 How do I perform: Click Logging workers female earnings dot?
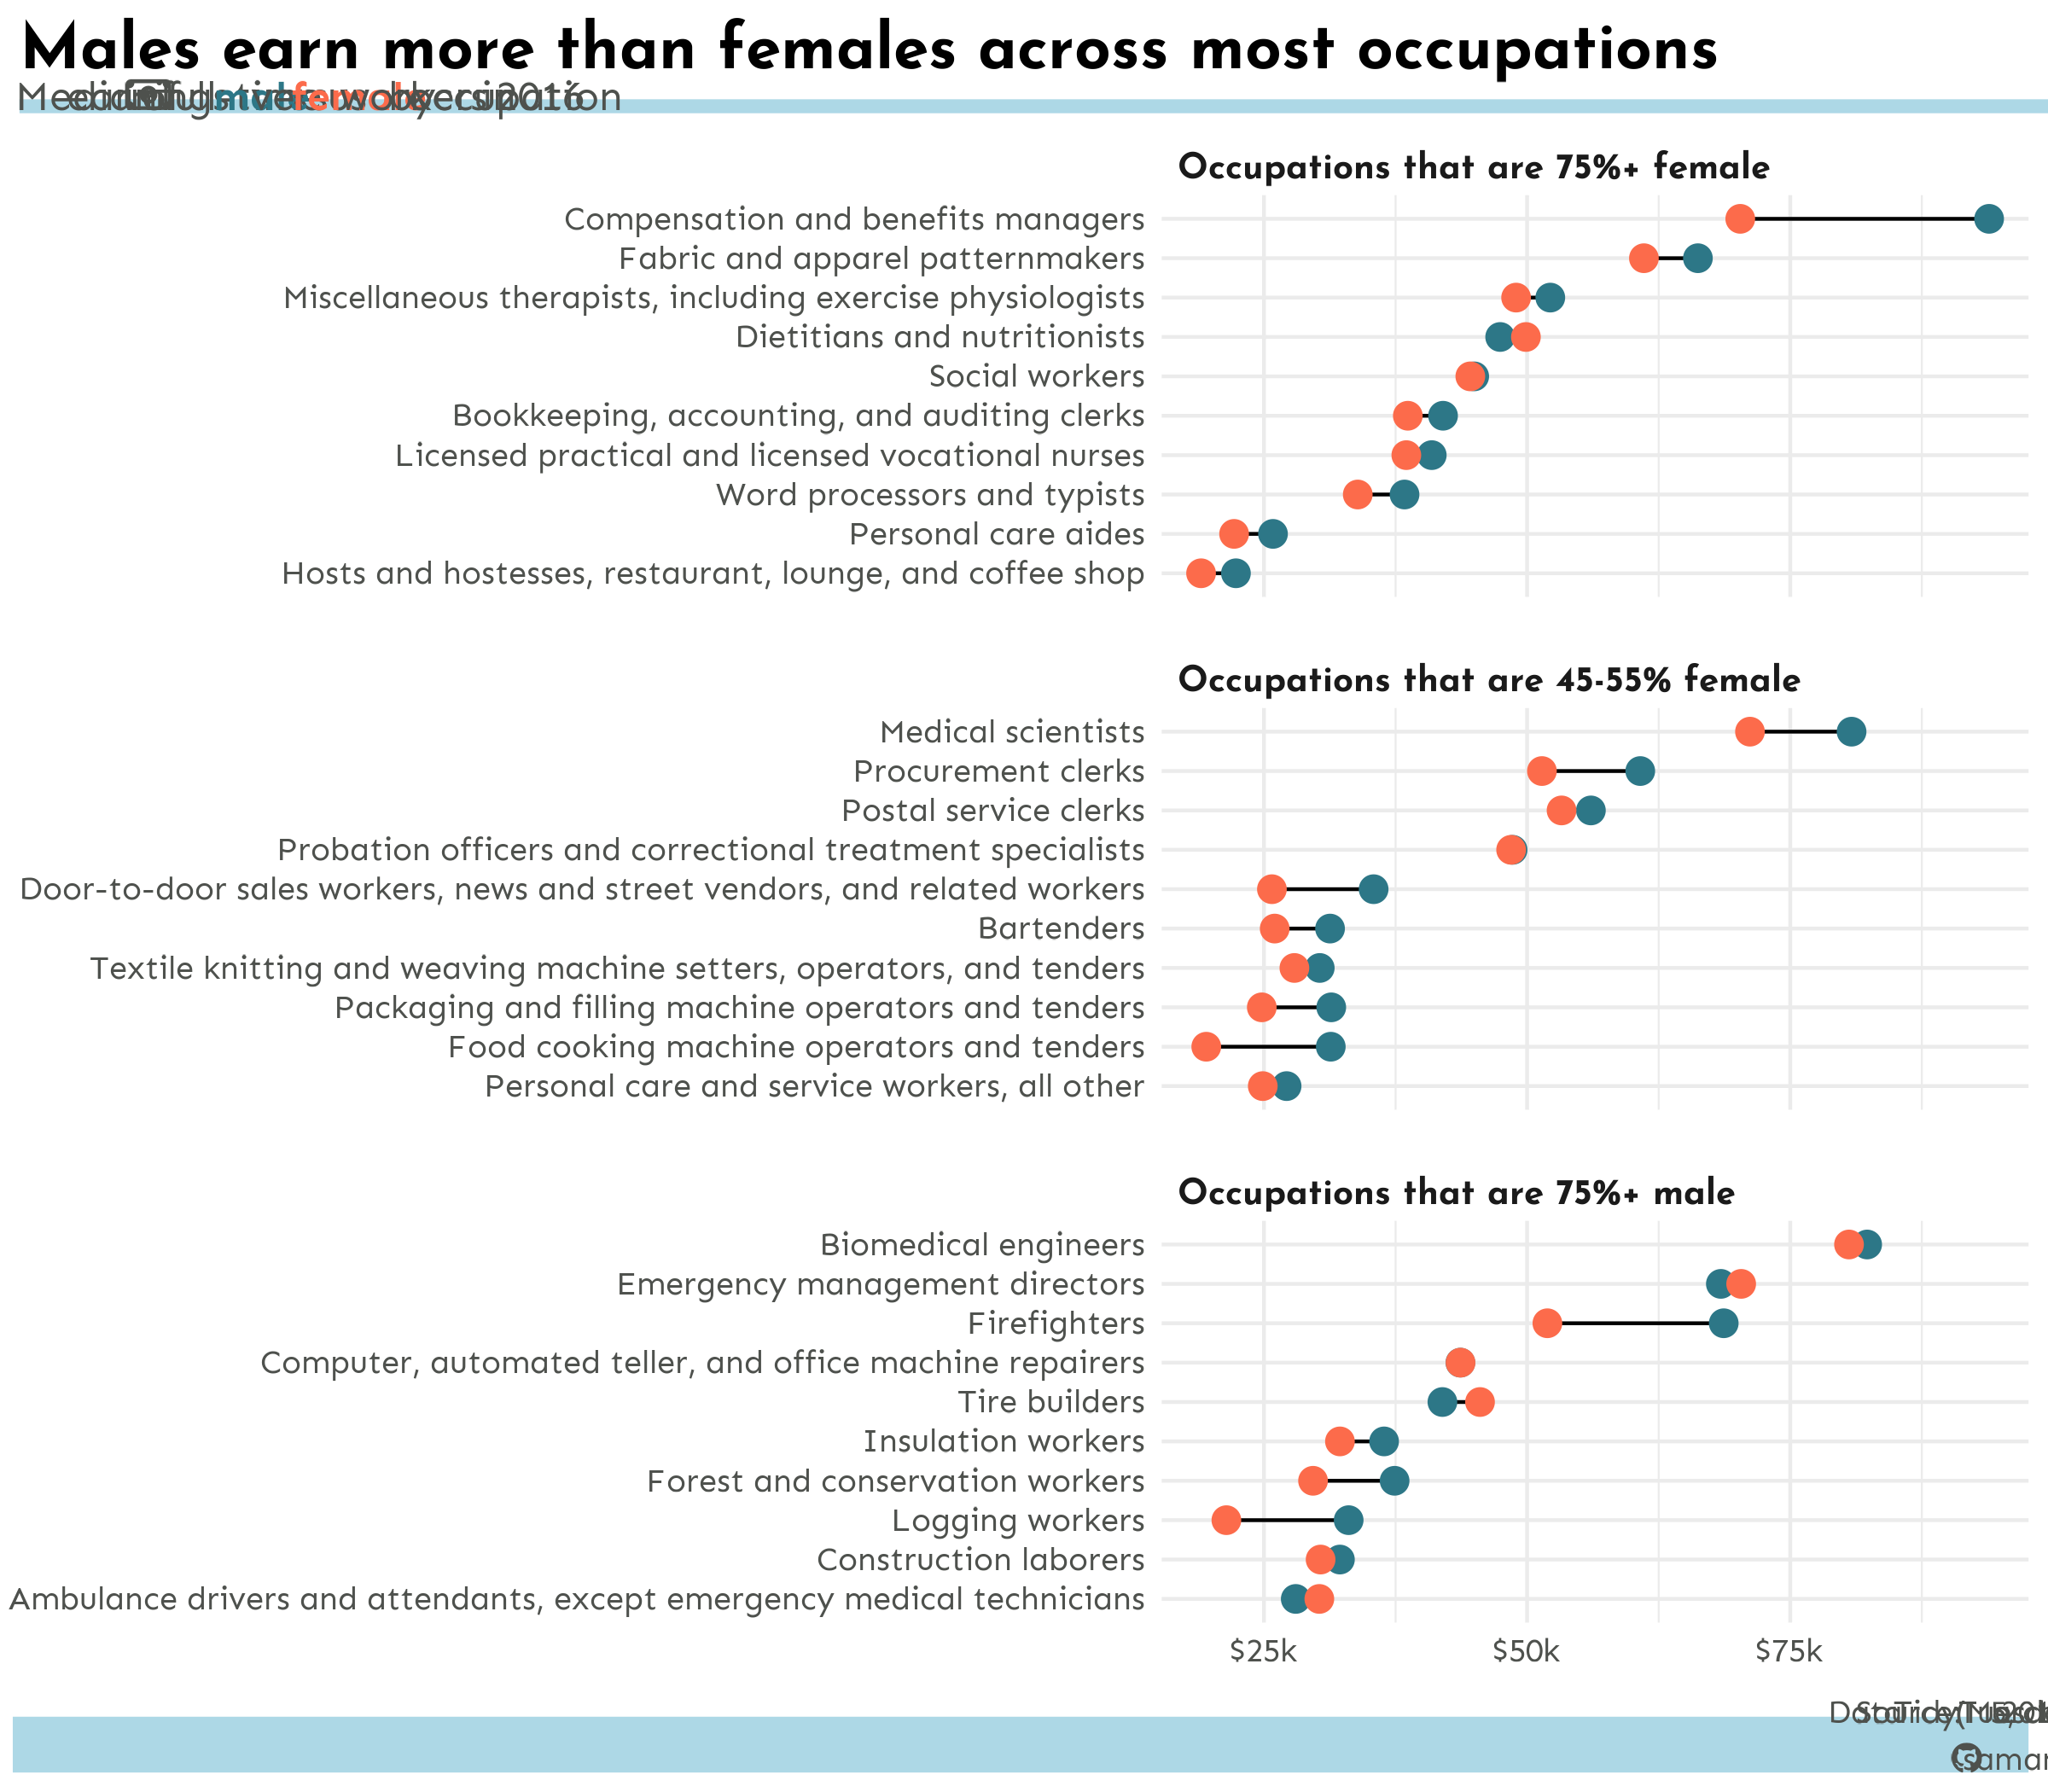[x=1226, y=1520]
